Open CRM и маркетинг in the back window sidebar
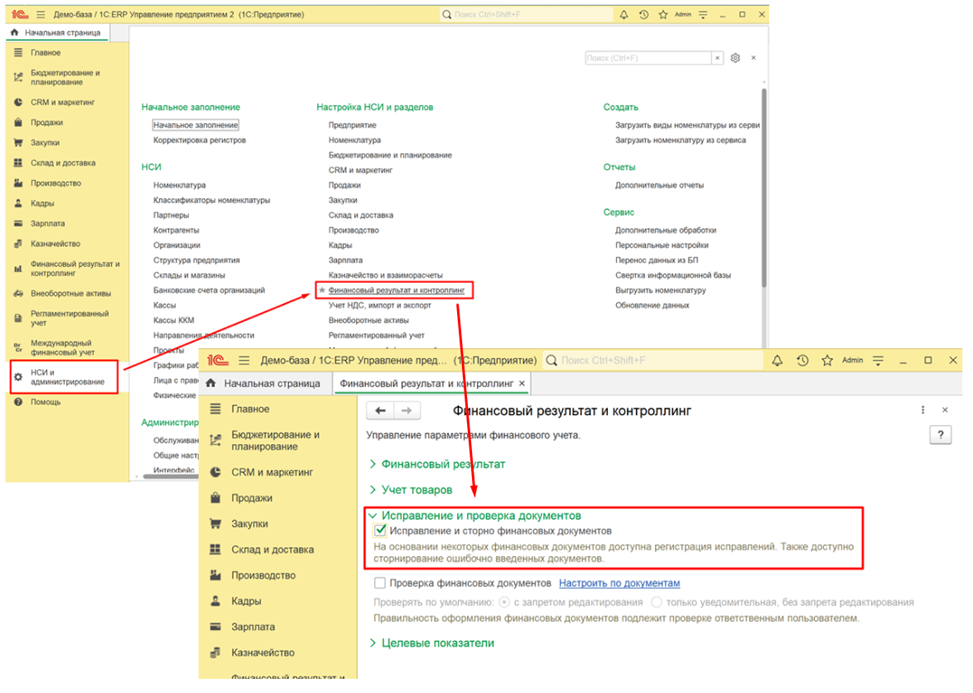Screen dimensions: 973x693 click(63, 102)
